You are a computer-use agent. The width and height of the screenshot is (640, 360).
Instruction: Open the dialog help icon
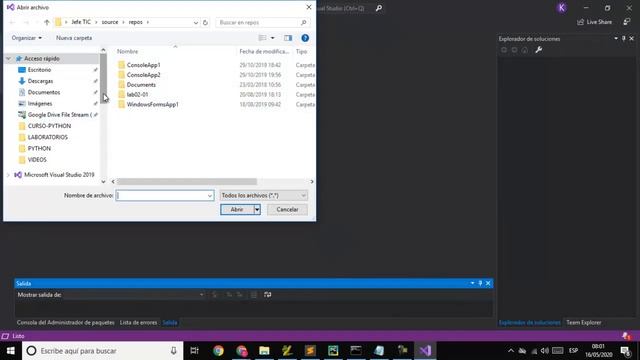point(305,38)
